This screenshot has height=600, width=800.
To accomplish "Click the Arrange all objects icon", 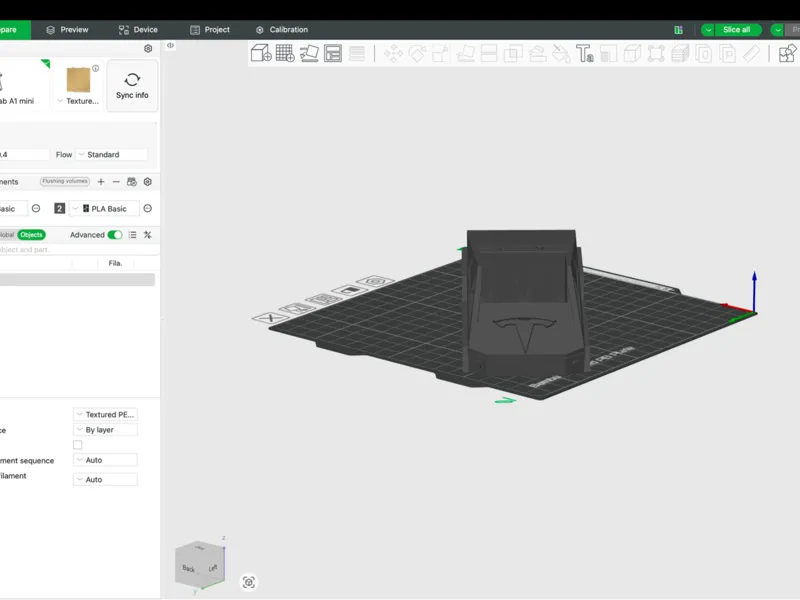I will 333,53.
